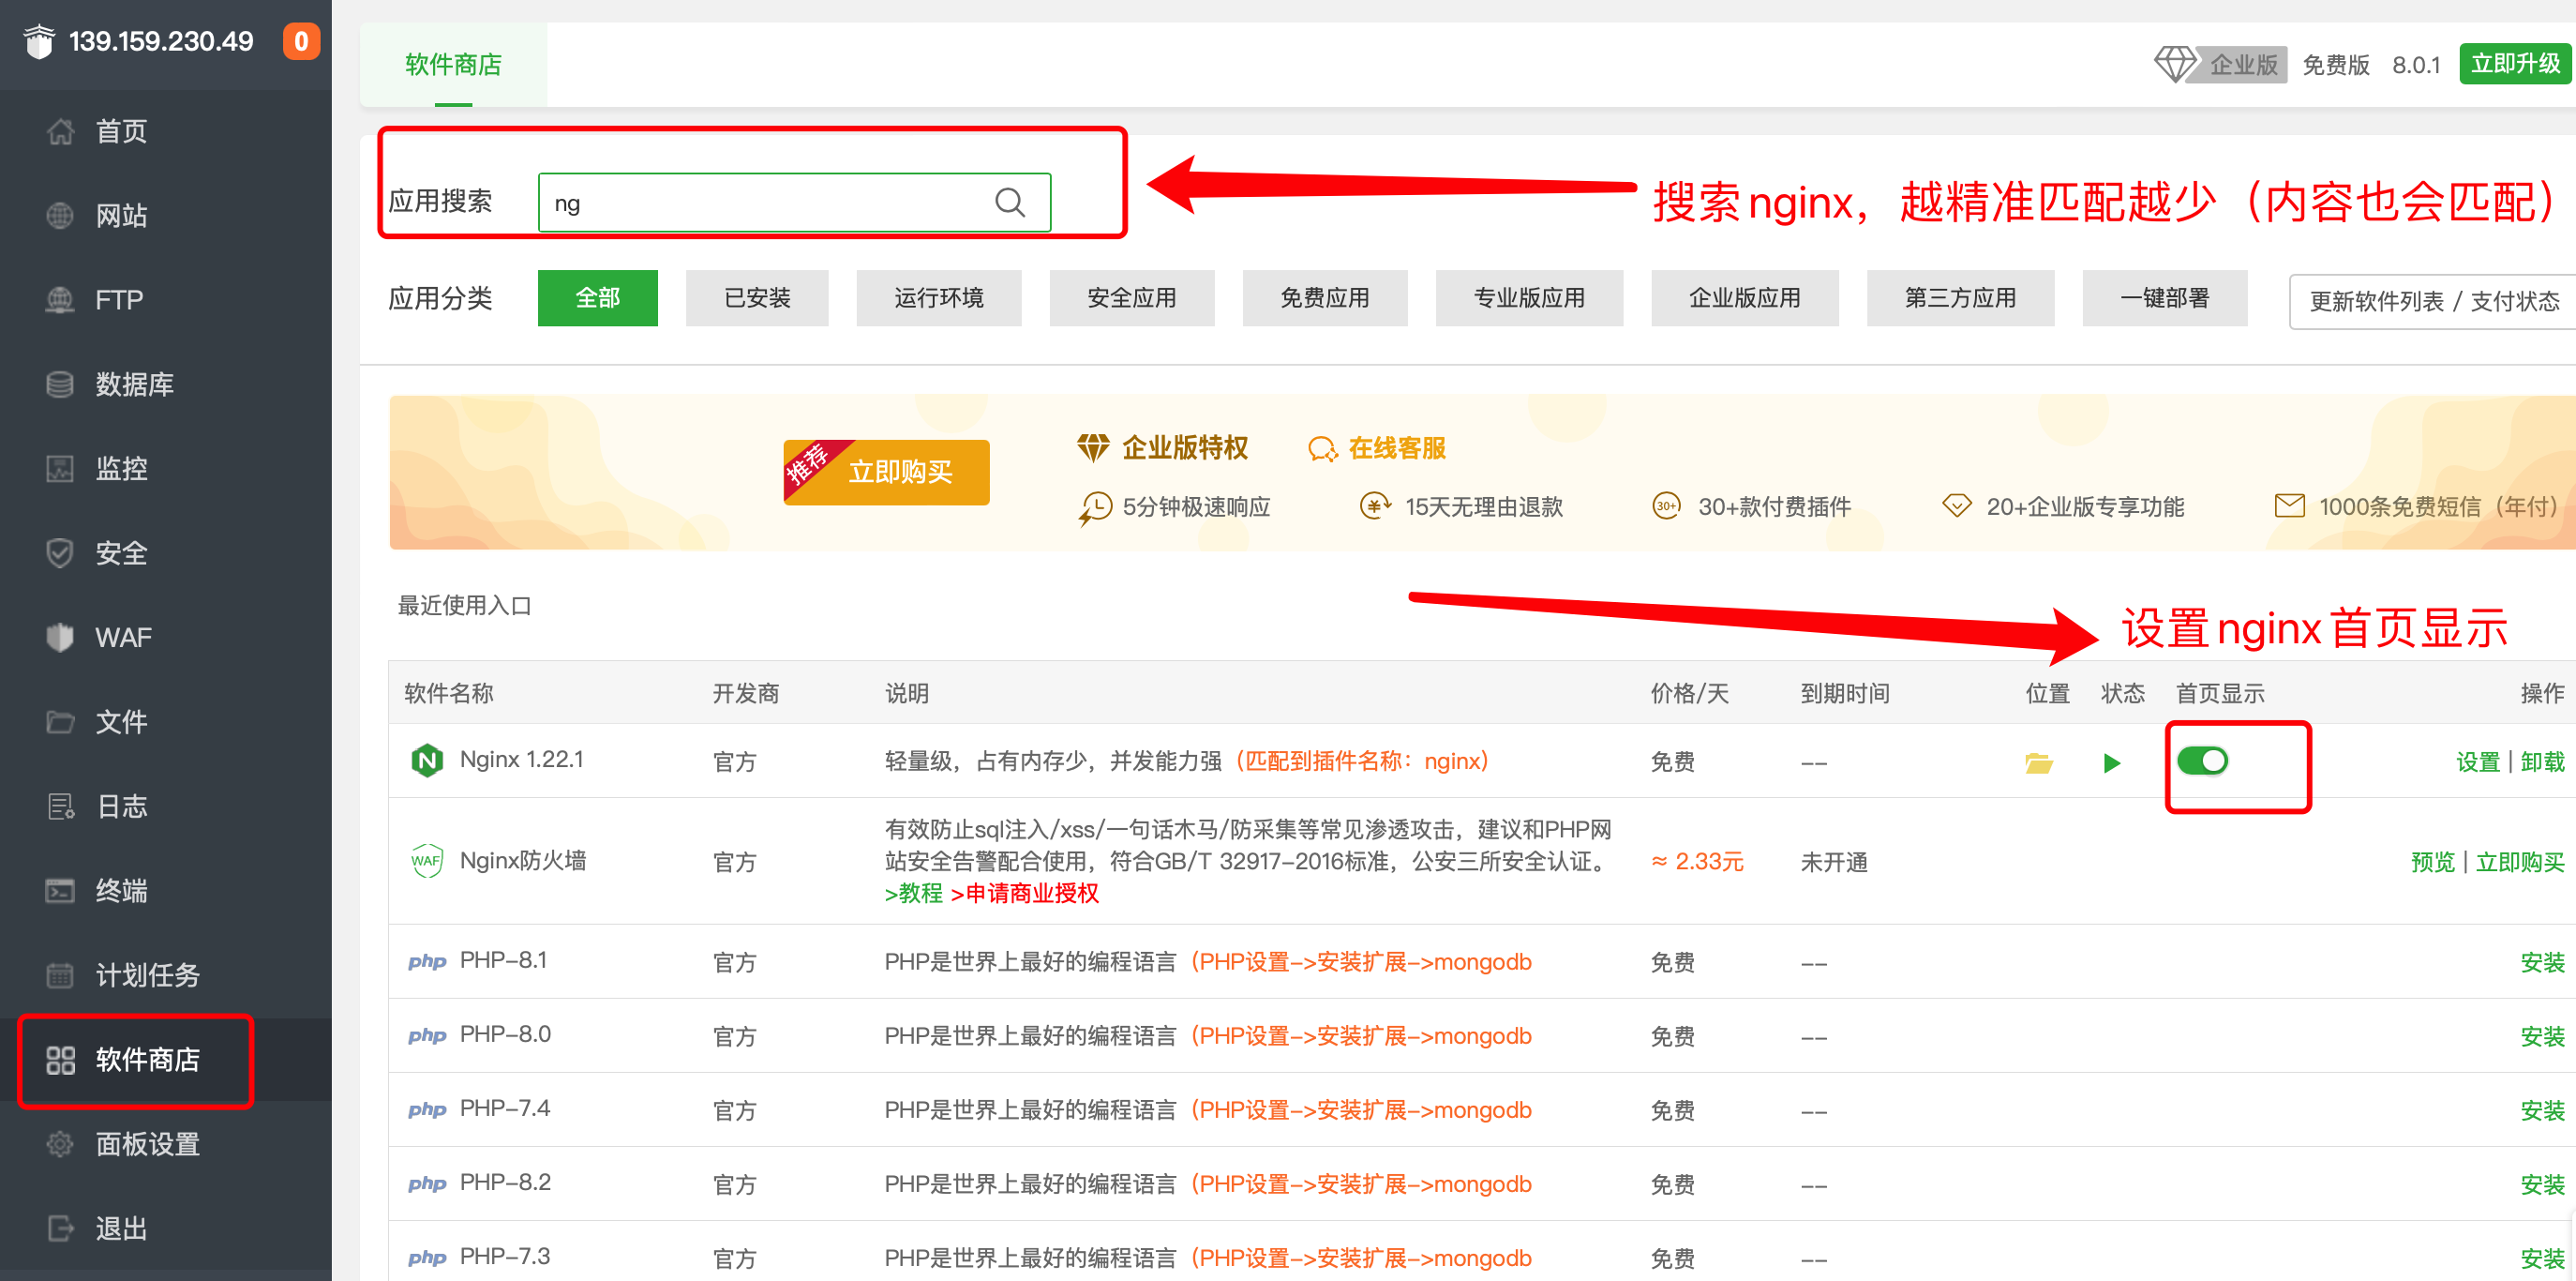Click the 企业版 label in header
The width and height of the screenshot is (2576, 1281).
pos(2243,65)
